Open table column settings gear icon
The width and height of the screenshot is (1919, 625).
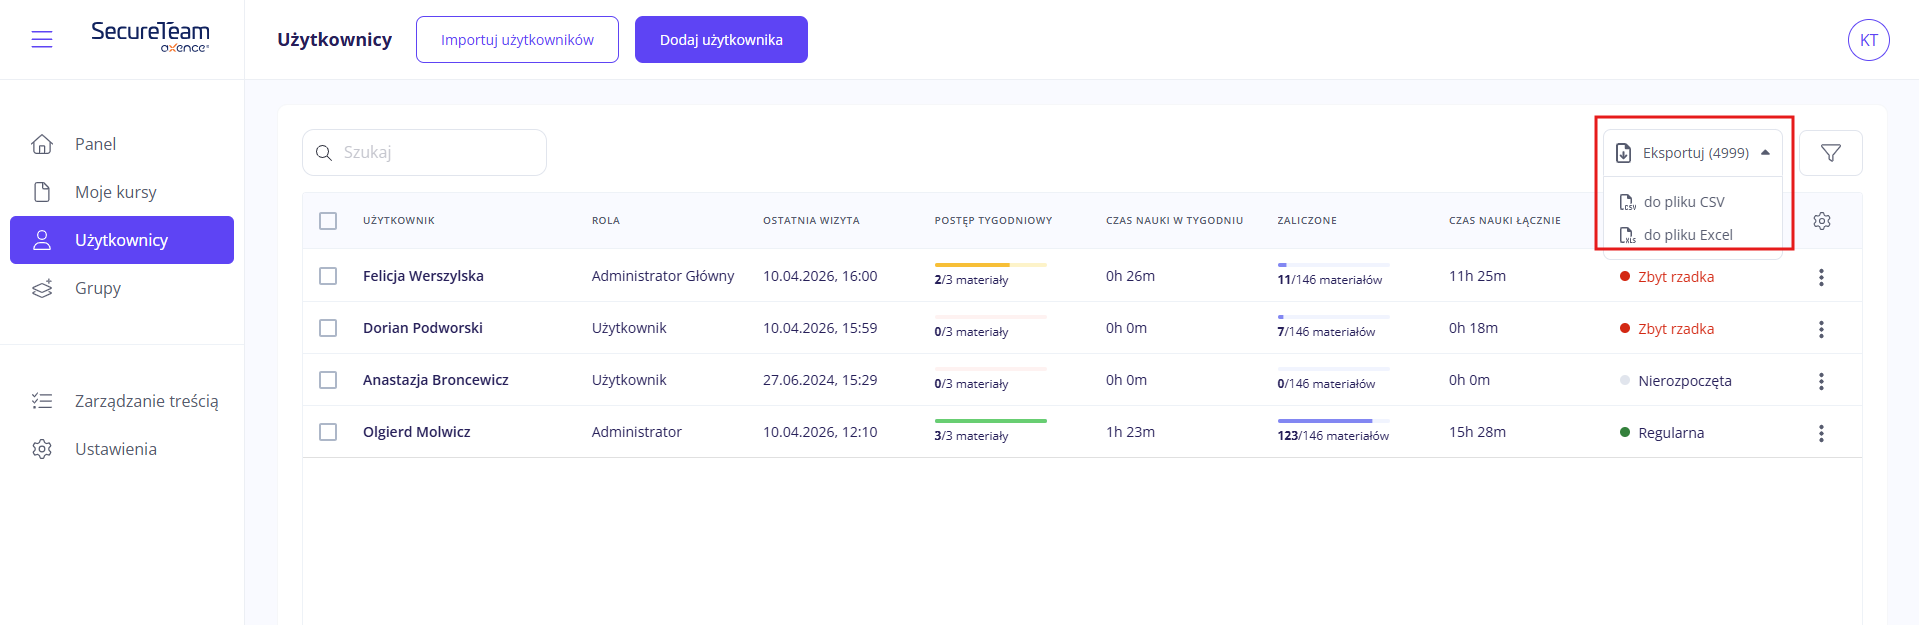1821,221
